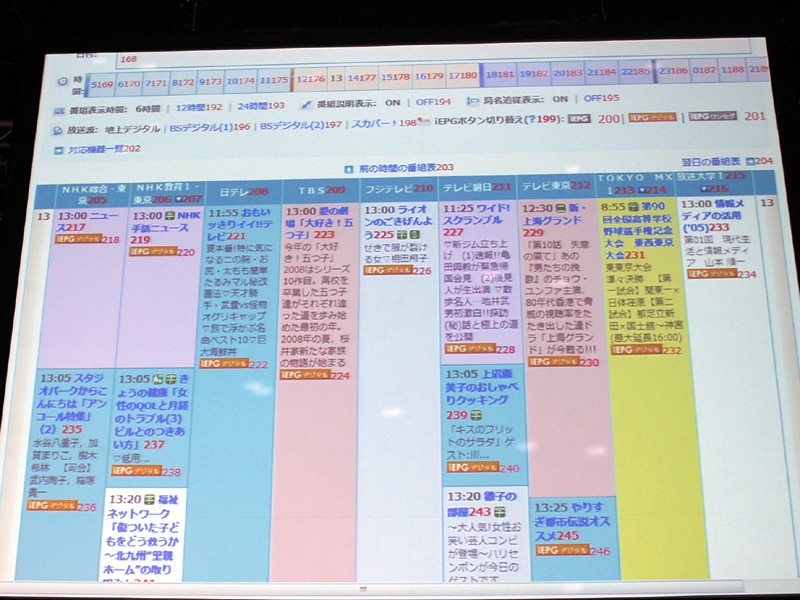Screen dimensions: 800x600
Task: Switch iEPG button type to plain iEPG
Action: tap(579, 118)
